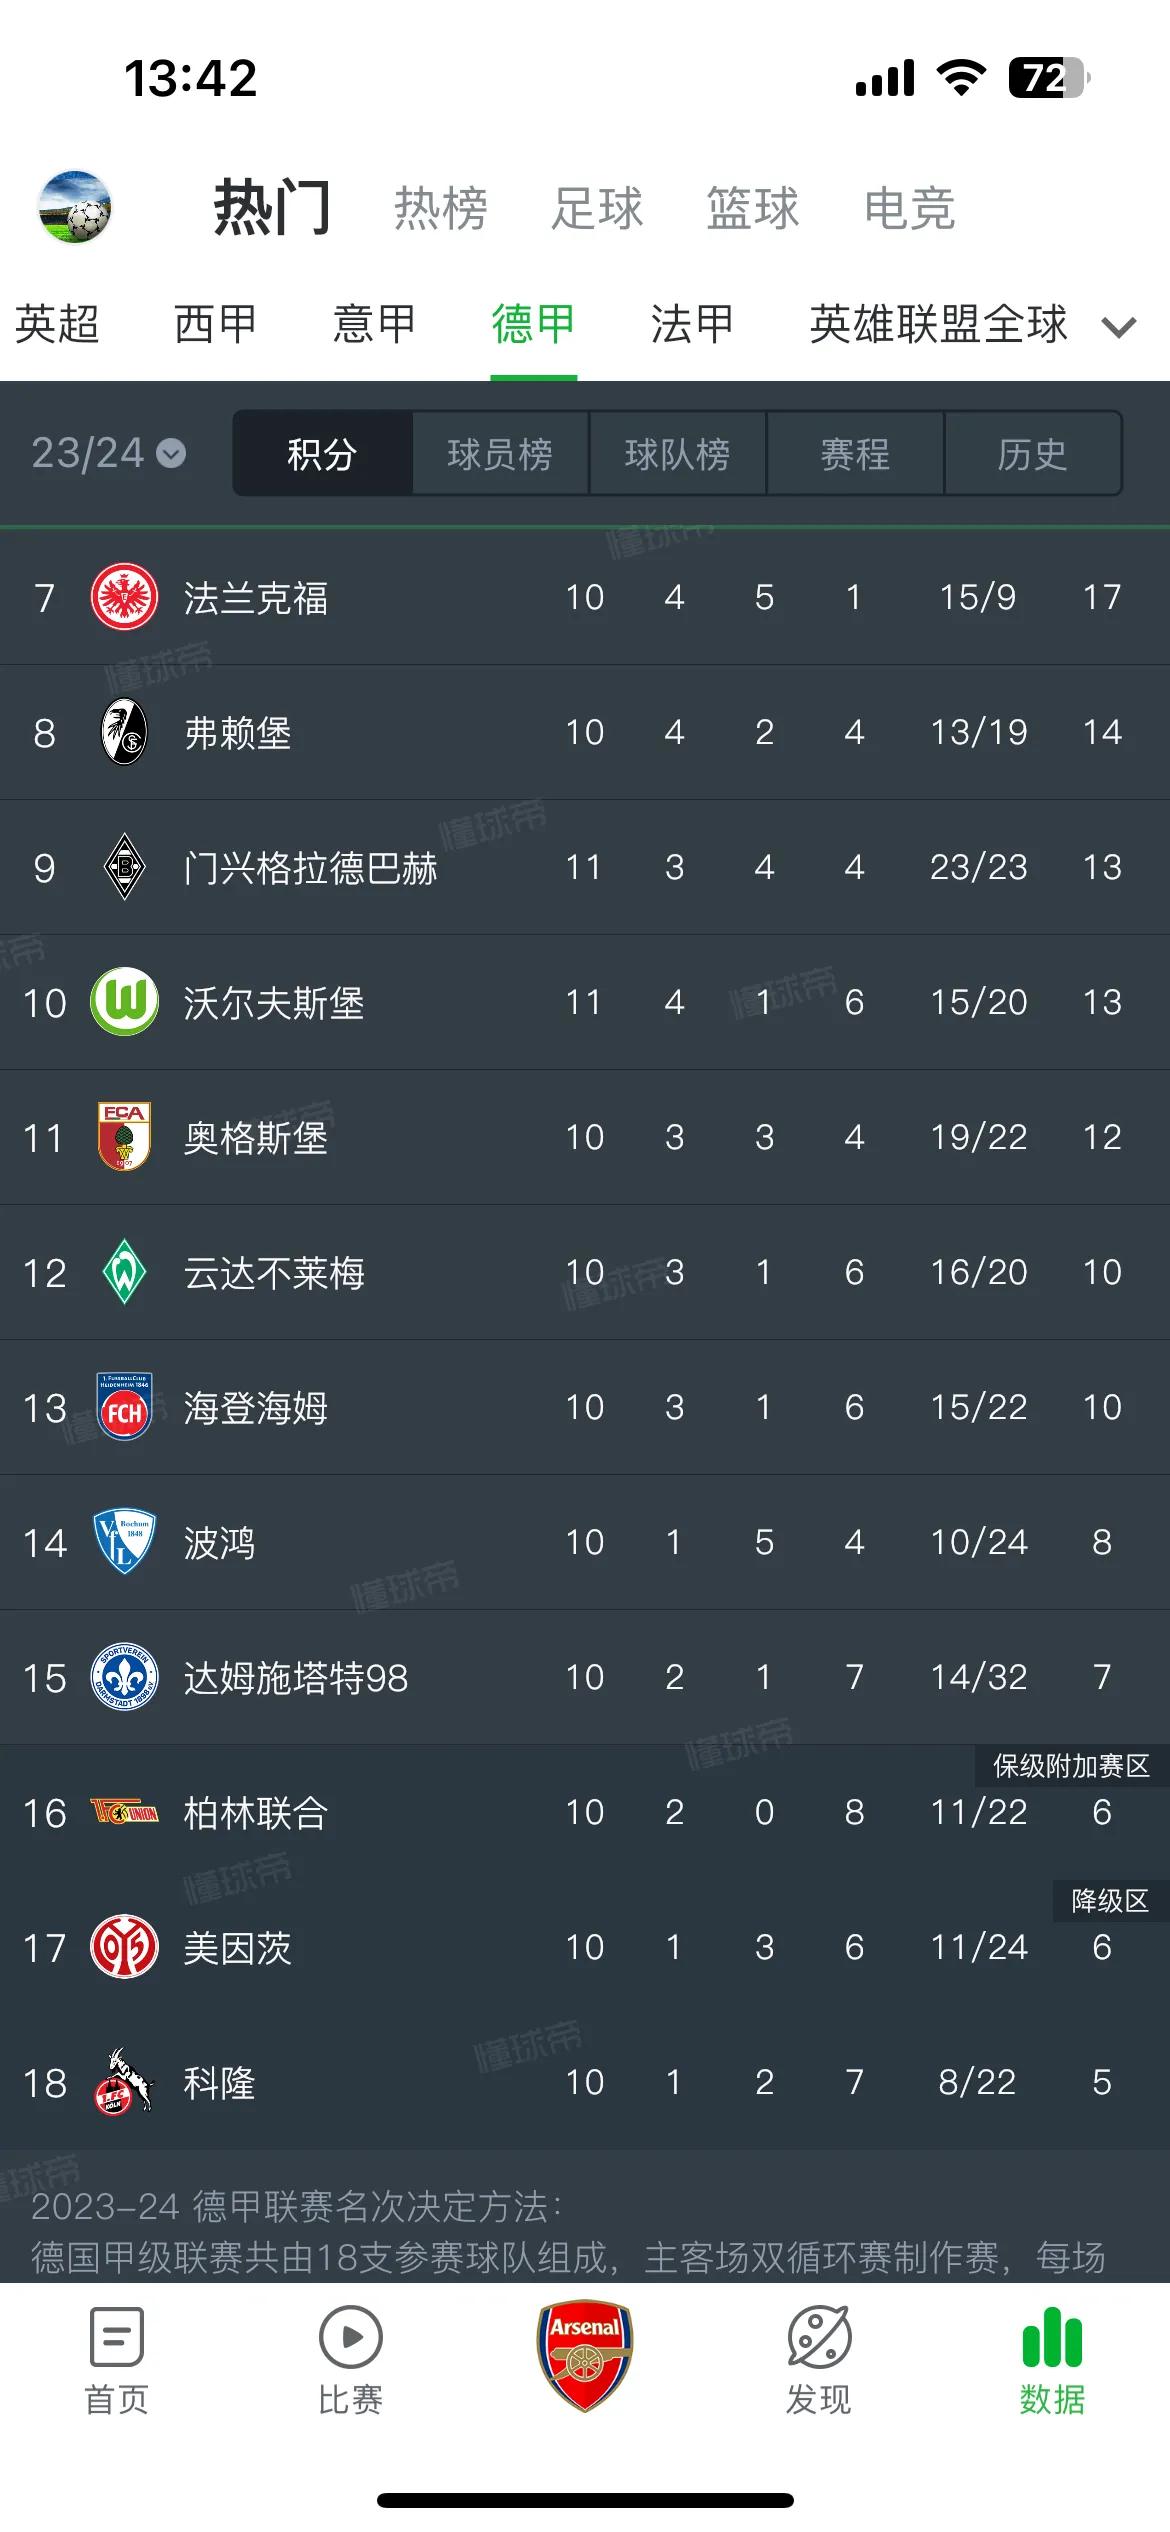Open the 赛程 schedule view
The height and width of the screenshot is (2532, 1170).
pyautogui.click(x=856, y=455)
